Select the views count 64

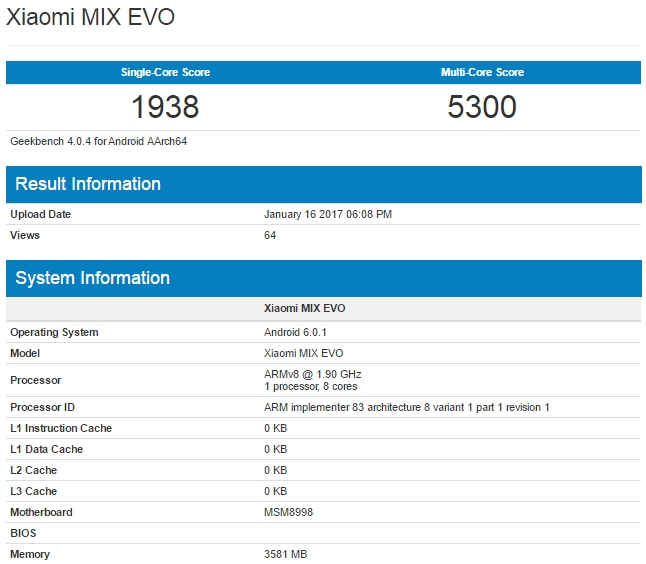point(270,235)
